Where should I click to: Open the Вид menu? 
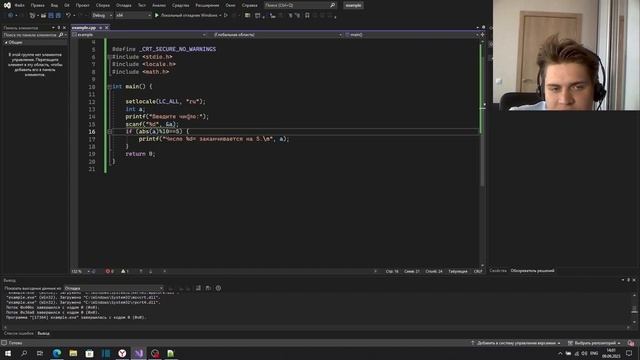pyautogui.click(x=54, y=5)
